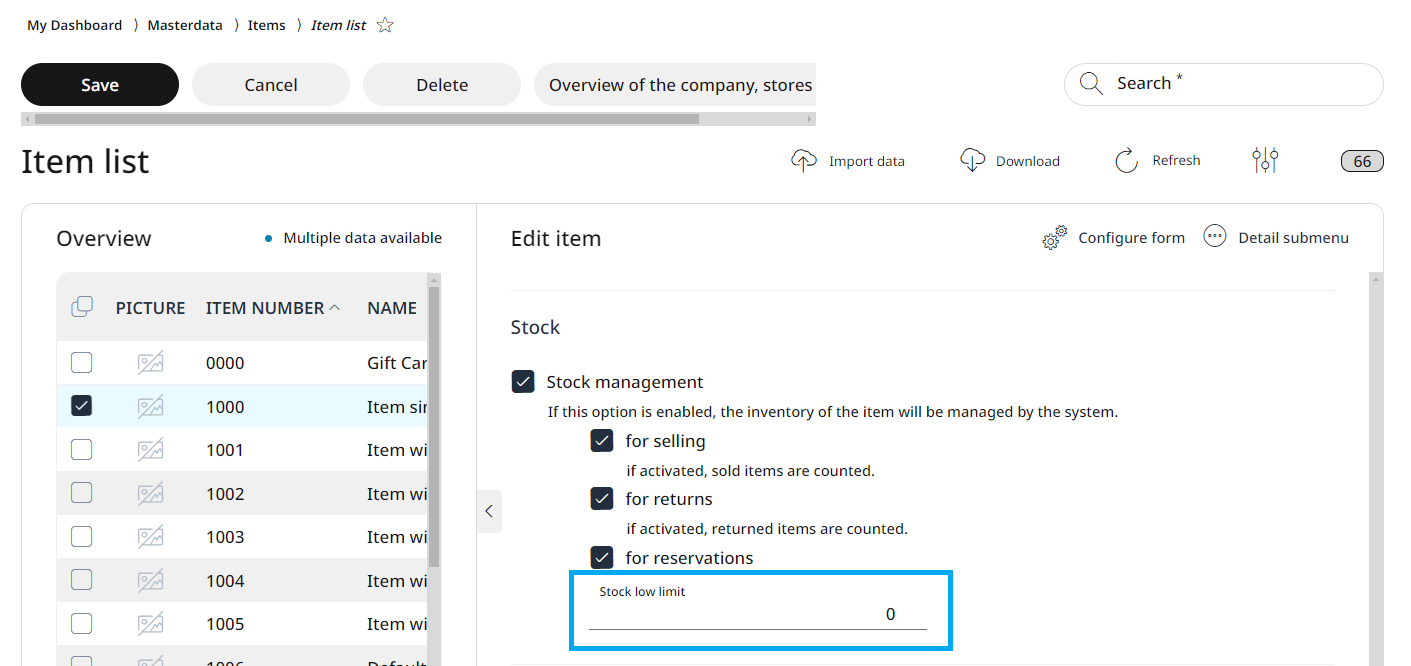
Task: Click the Refresh circular arrow icon
Action: click(1127, 161)
